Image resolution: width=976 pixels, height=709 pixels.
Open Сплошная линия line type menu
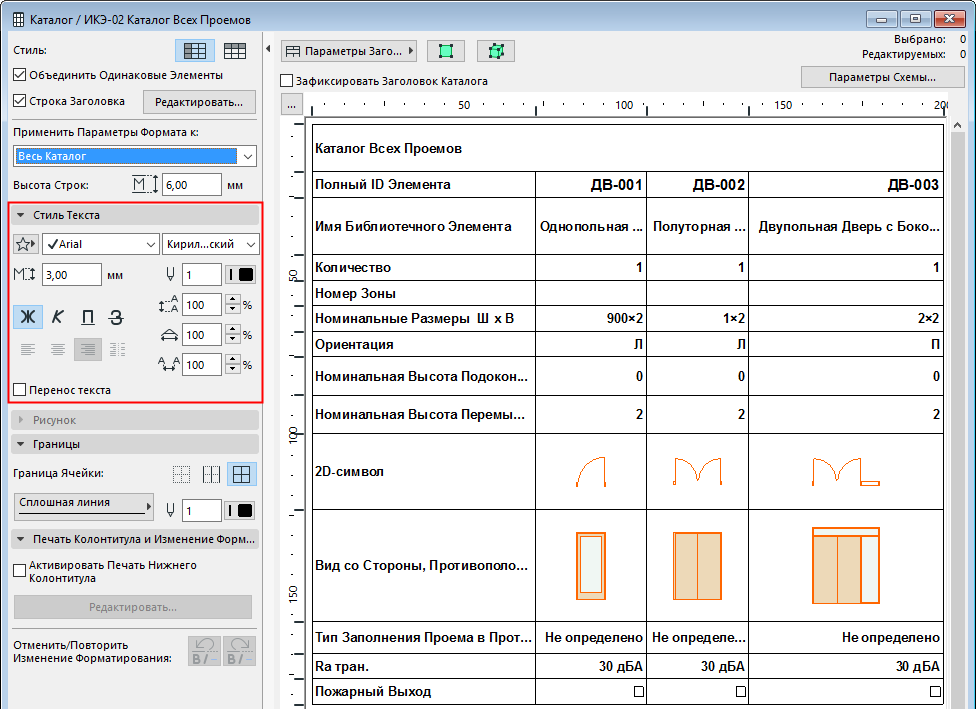coord(84,505)
